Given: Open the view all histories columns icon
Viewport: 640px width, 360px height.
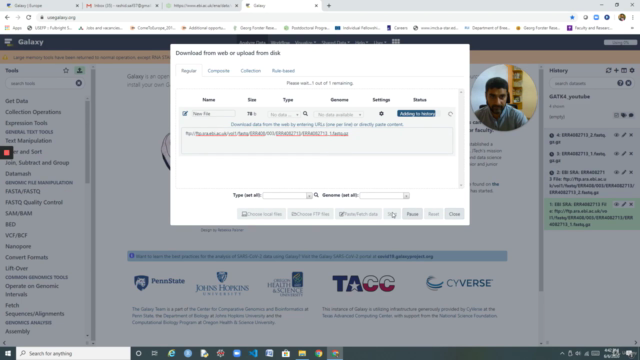Looking at the screenshot, I should (624, 71).
